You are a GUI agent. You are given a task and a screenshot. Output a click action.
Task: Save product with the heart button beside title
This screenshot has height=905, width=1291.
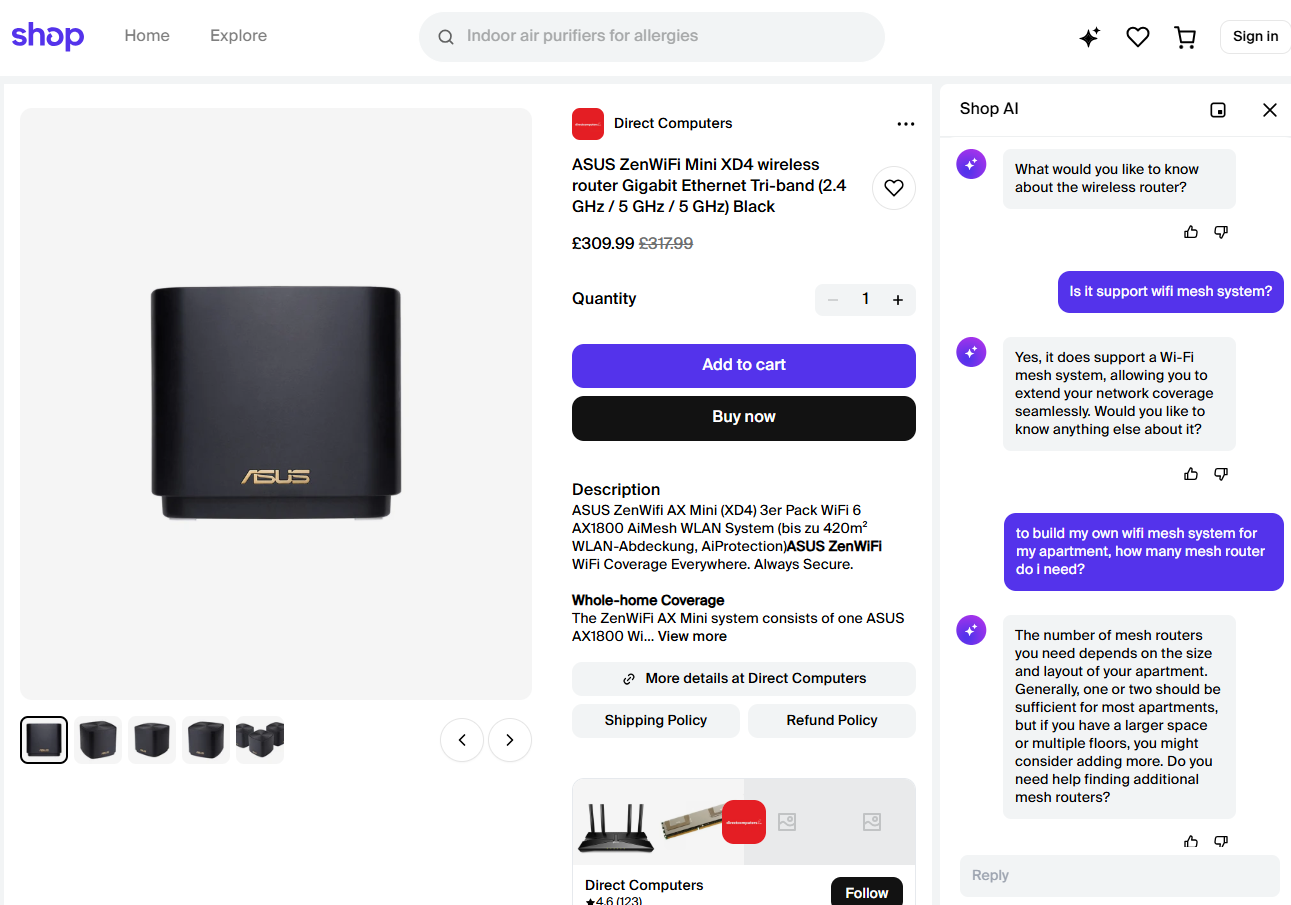coord(894,188)
